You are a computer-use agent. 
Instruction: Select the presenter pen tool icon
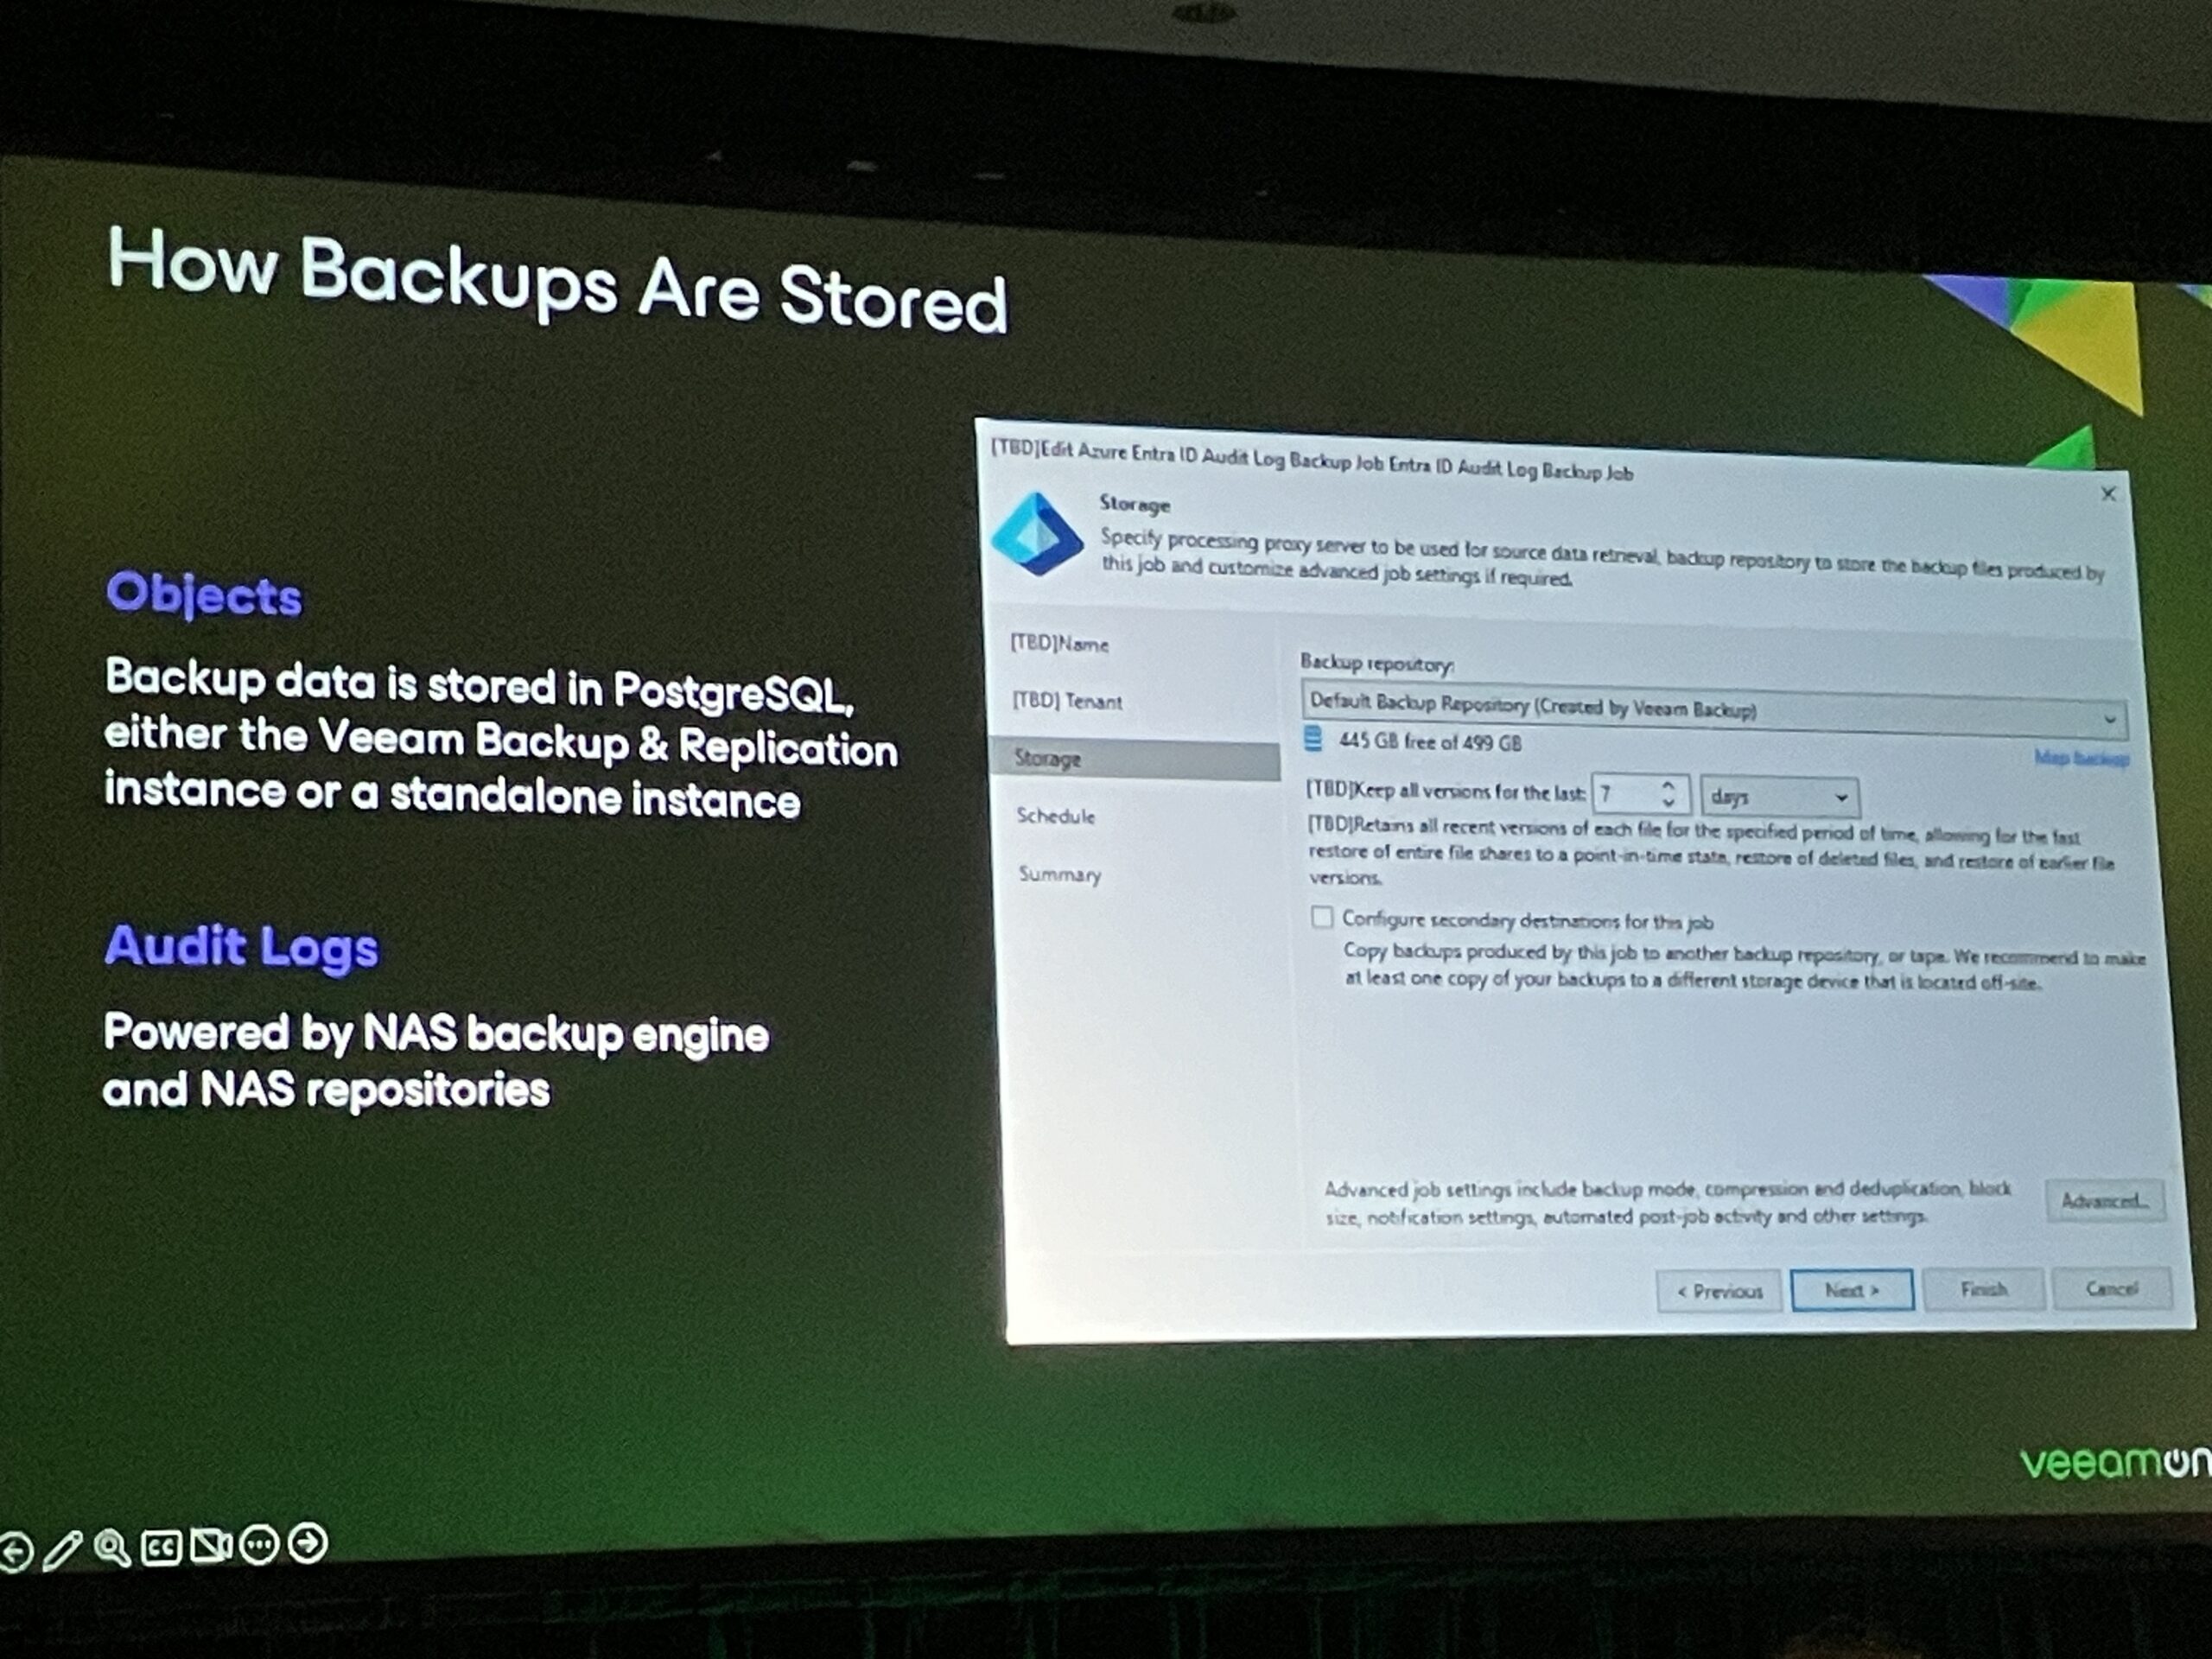[63, 1549]
